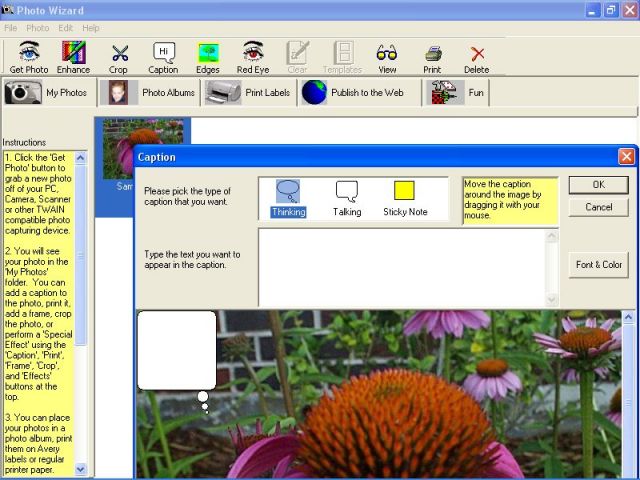Choose the Talking caption type
The image size is (640, 480).
(347, 198)
